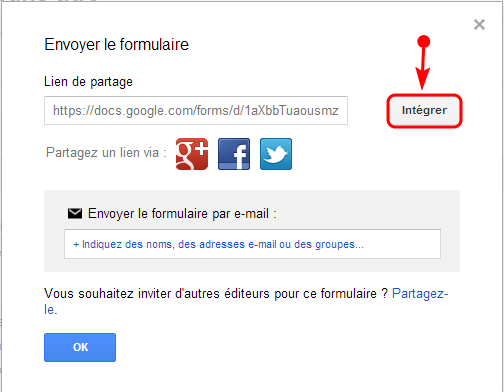Image resolution: width=504 pixels, height=392 pixels.
Task: Share the form link on Twitter
Action: (x=276, y=154)
